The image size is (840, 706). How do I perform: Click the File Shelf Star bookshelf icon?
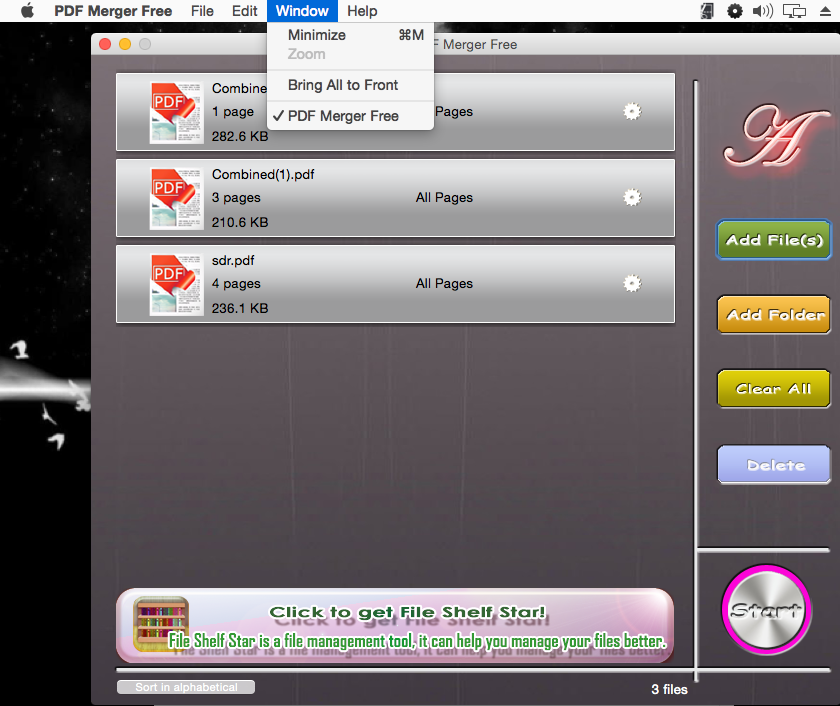(x=161, y=624)
